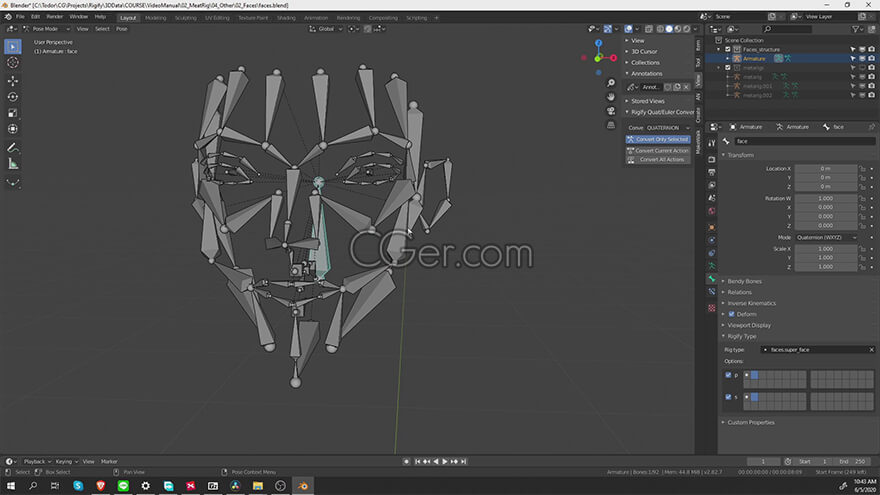Expand the Bendy Bones panel
The height and width of the screenshot is (495, 880).
744,281
